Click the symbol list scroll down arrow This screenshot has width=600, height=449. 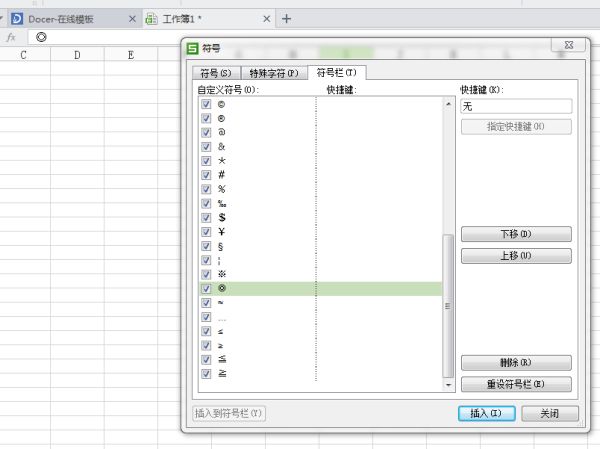point(448,385)
